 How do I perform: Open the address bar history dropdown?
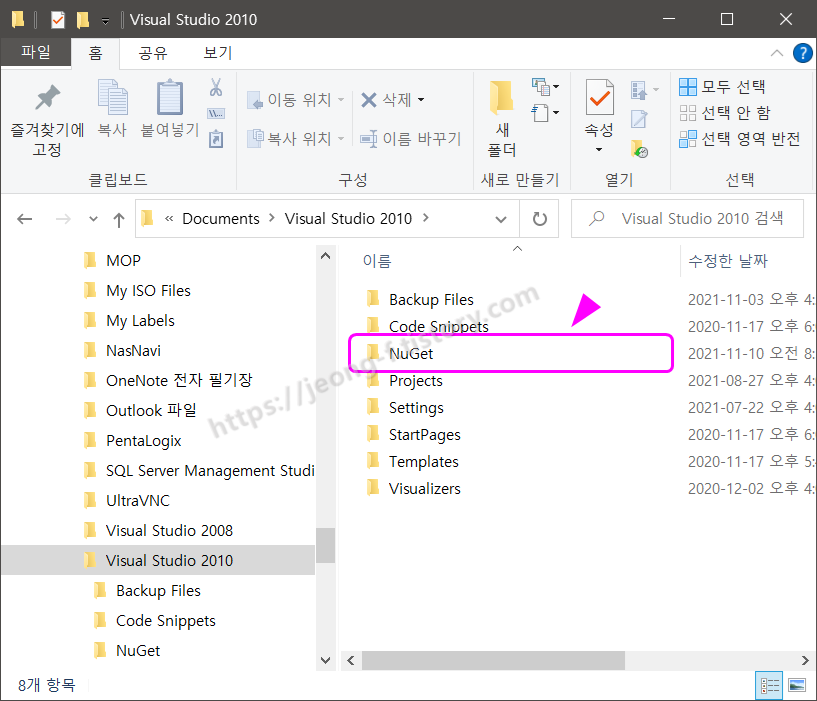coord(501,219)
